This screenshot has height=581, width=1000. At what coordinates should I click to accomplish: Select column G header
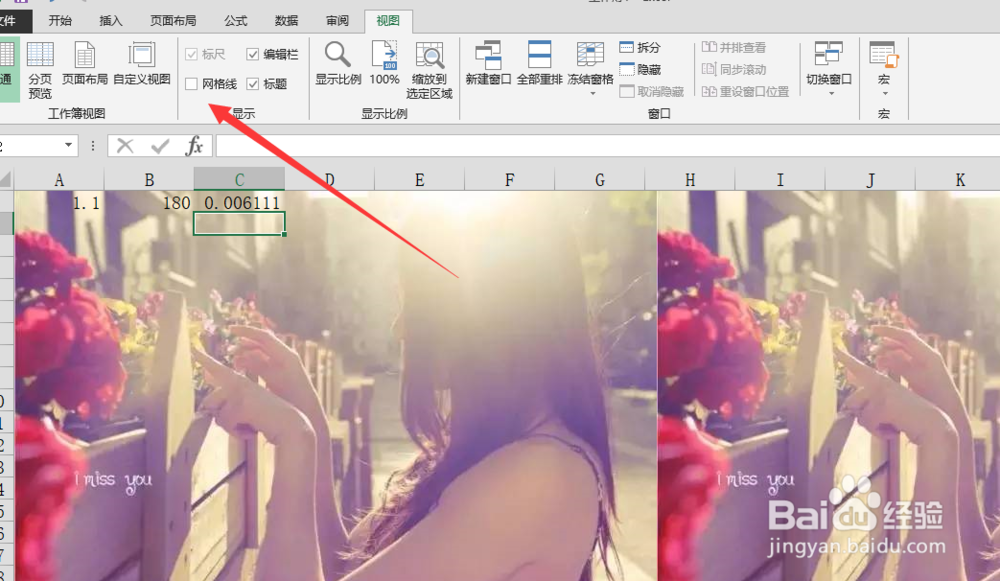tap(599, 180)
